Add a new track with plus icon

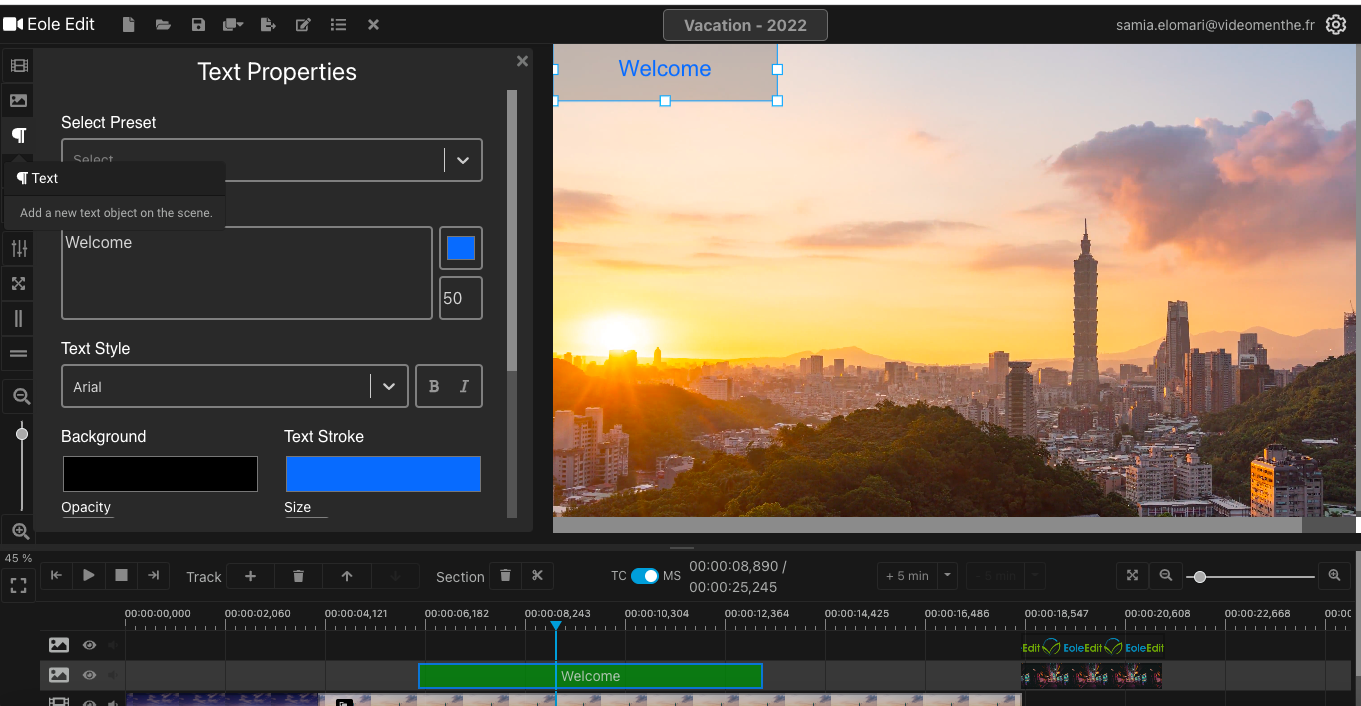(x=251, y=576)
